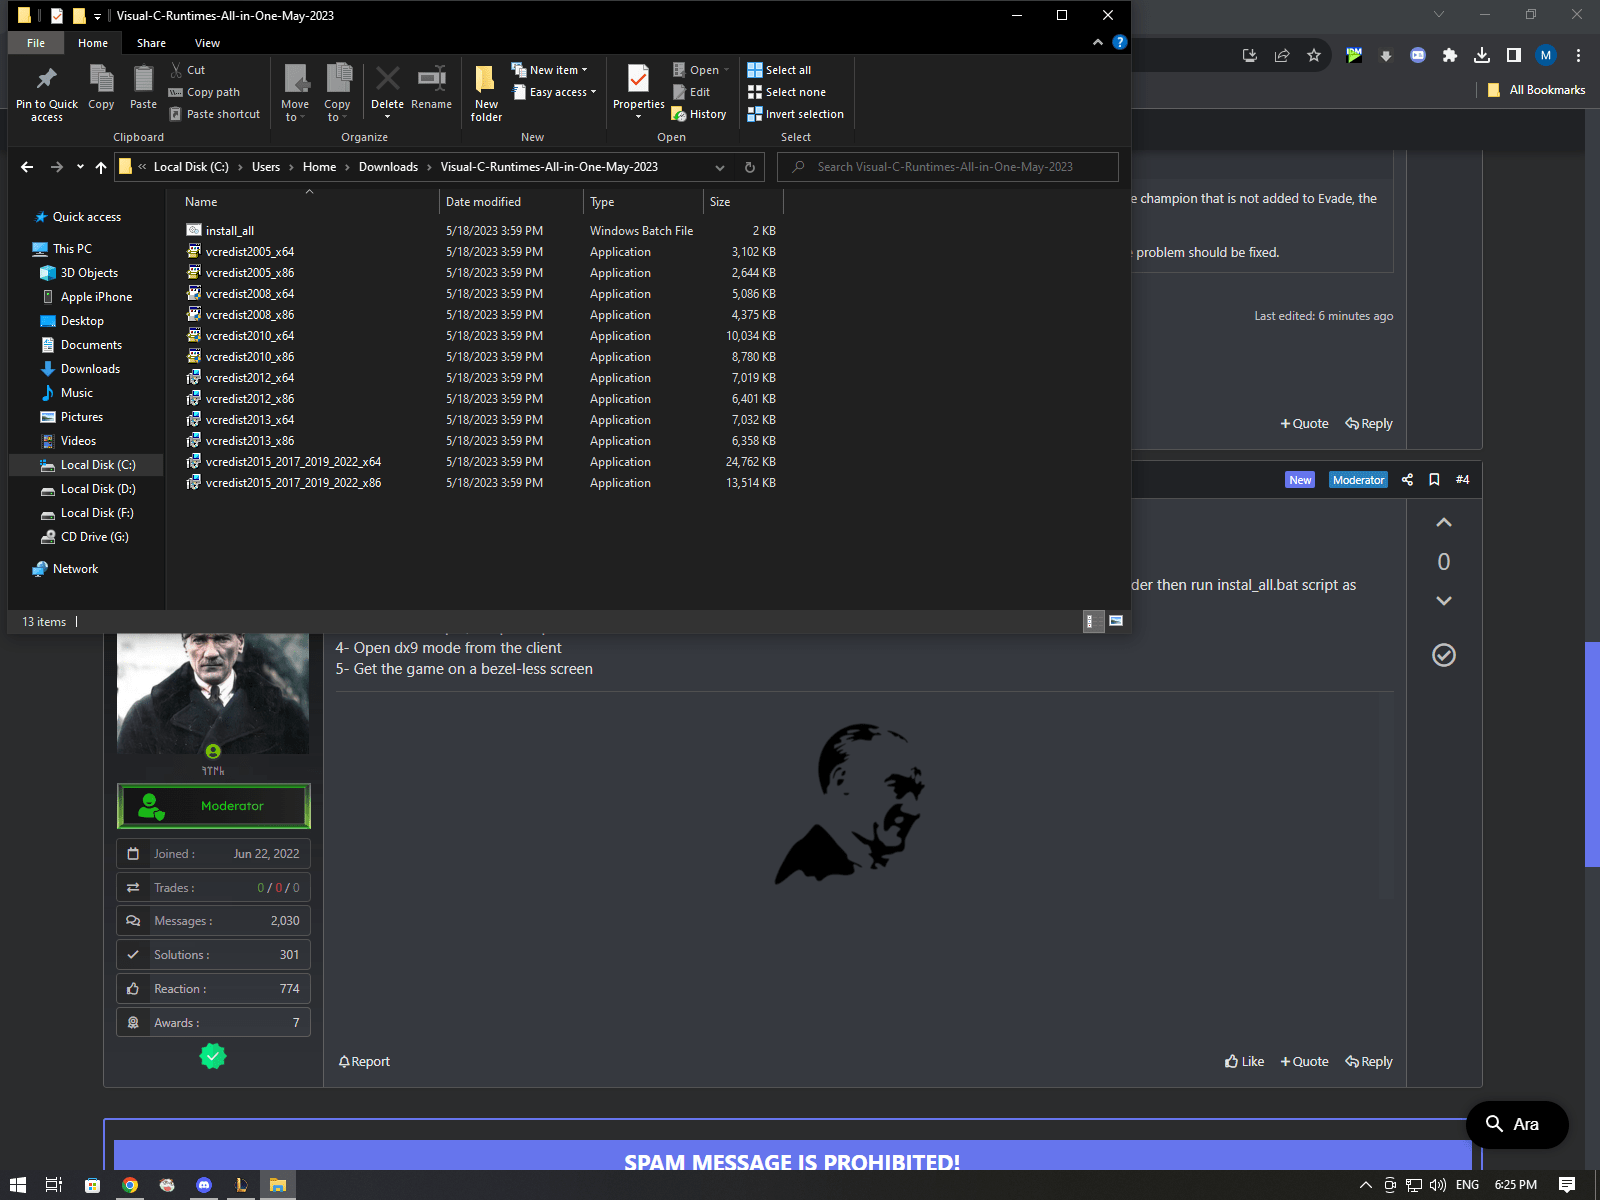Refresh the current folder view
This screenshot has width=1600, height=1200.
tap(750, 167)
